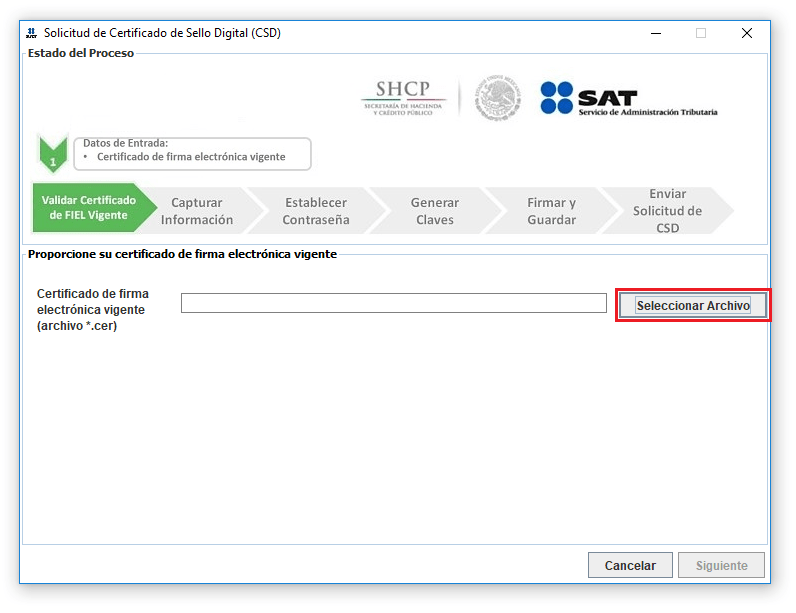The width and height of the screenshot is (796, 613).
Task: Select the Enviar Solicitud de CSD step
Action: 667,211
